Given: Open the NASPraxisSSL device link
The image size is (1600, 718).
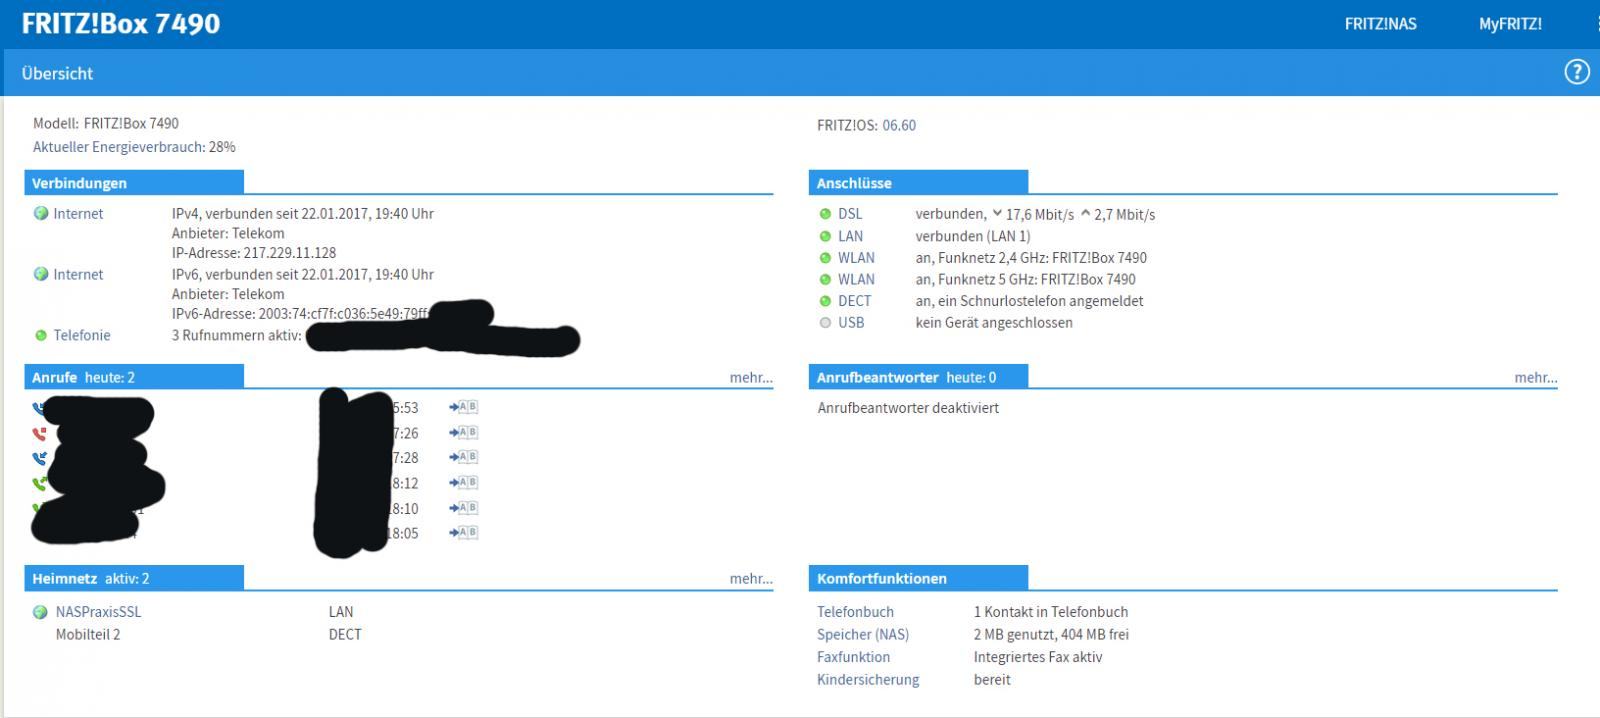Looking at the screenshot, I should coord(99,612).
